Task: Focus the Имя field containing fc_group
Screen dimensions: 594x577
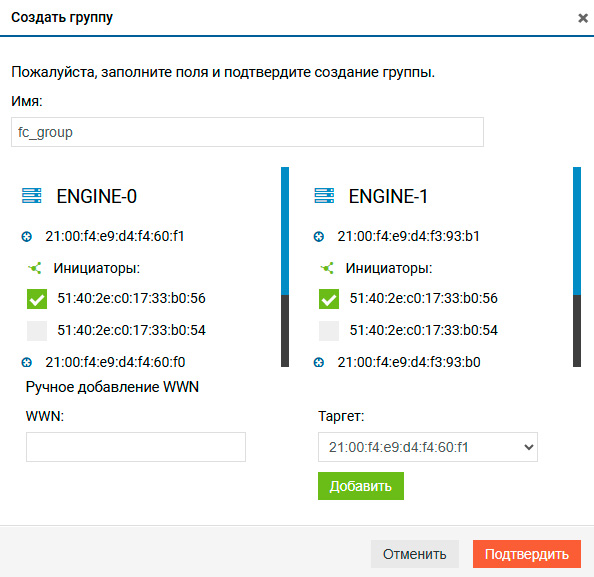Action: (247, 132)
